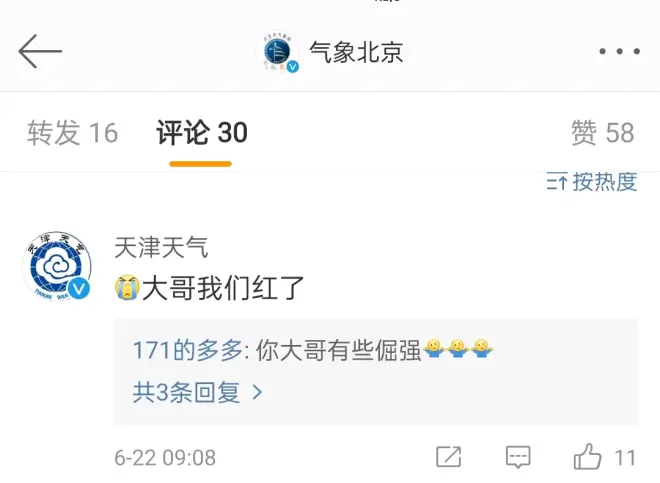Tap the 气象北京 title text

pyautogui.click(x=356, y=52)
